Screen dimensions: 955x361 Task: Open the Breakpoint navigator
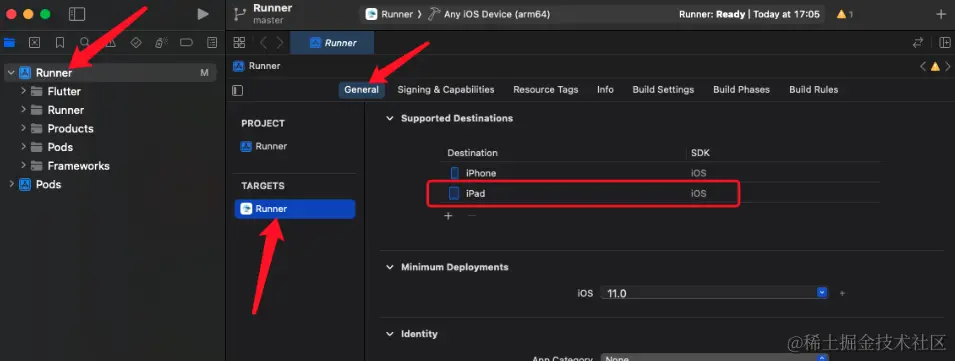click(x=186, y=43)
